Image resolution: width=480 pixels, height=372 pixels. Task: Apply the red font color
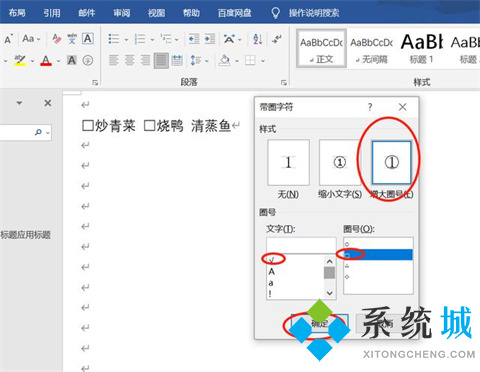46,60
